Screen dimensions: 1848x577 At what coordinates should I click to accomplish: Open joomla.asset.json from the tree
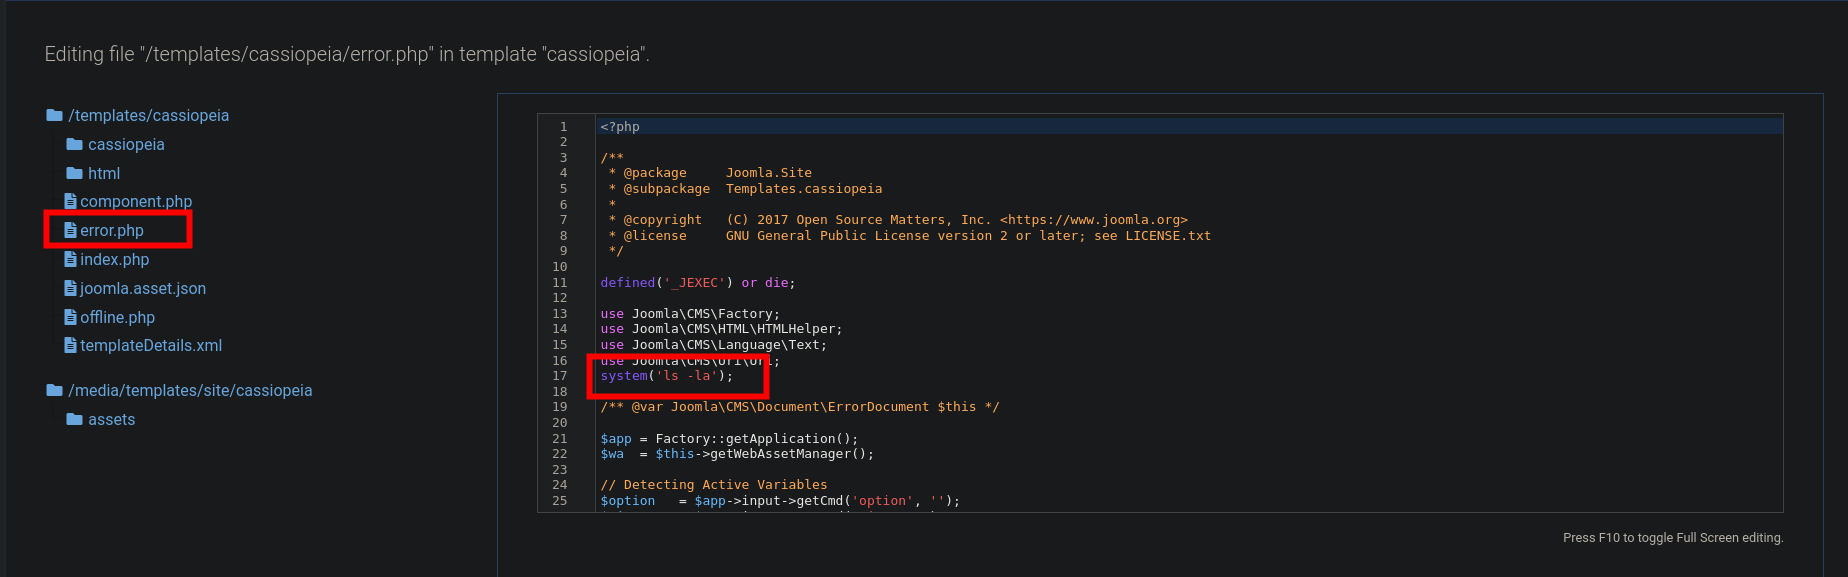pyautogui.click(x=143, y=289)
